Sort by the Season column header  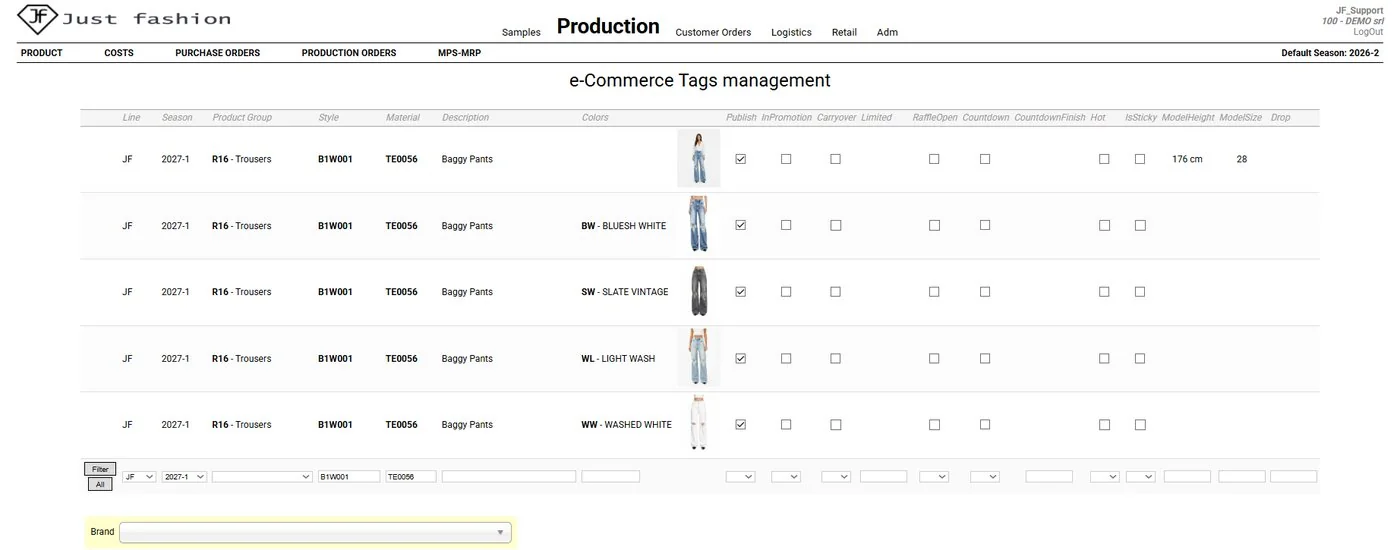coord(177,117)
